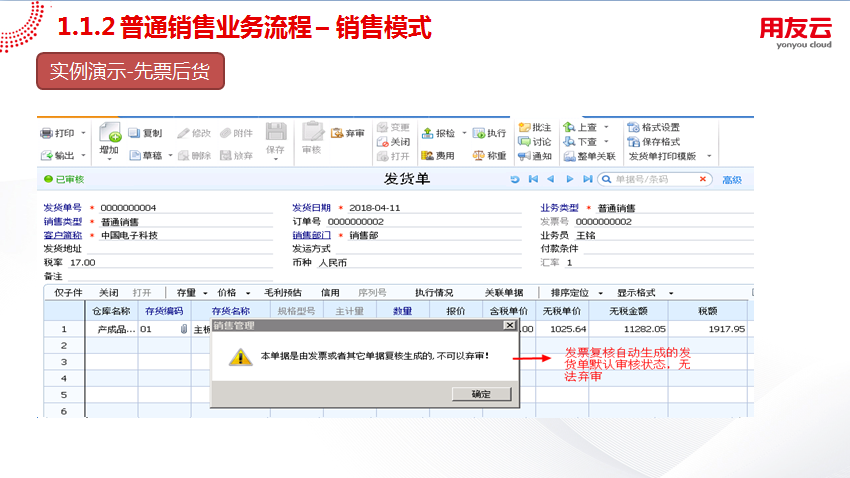The height and width of the screenshot is (478, 850).
Task: Expand the arrow under 增加
Action: 109,159
